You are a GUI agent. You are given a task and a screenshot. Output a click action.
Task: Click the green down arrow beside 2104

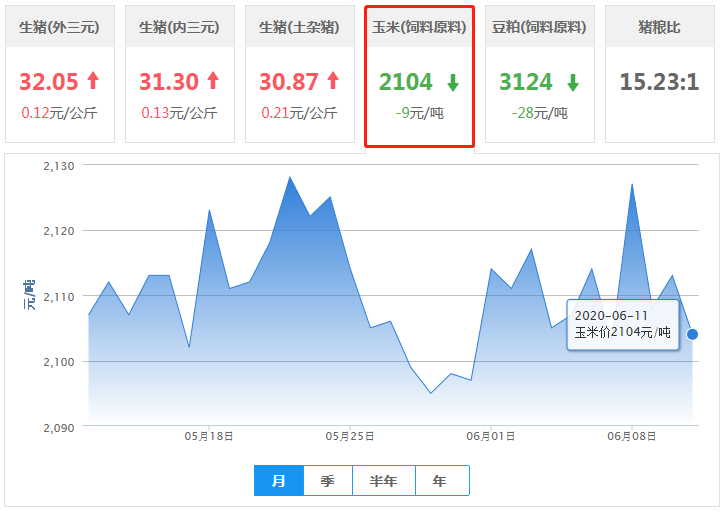[453, 82]
